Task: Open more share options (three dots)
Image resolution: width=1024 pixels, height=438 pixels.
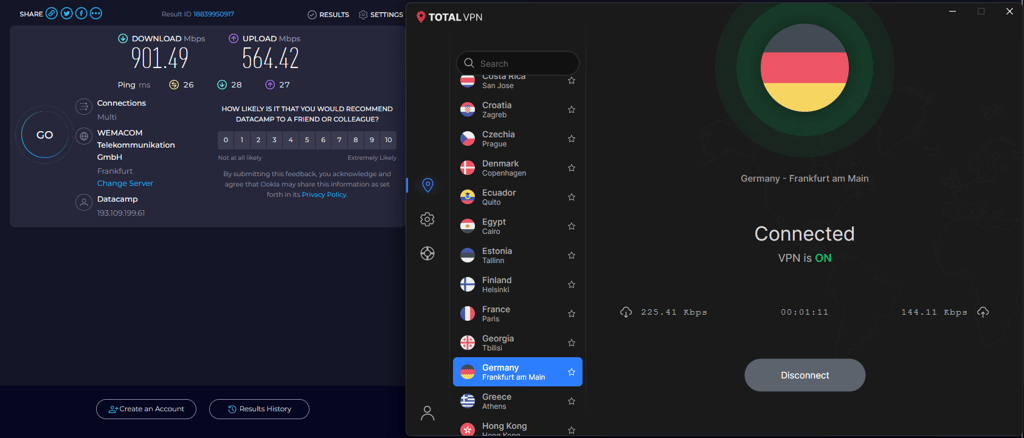Action: pos(96,14)
